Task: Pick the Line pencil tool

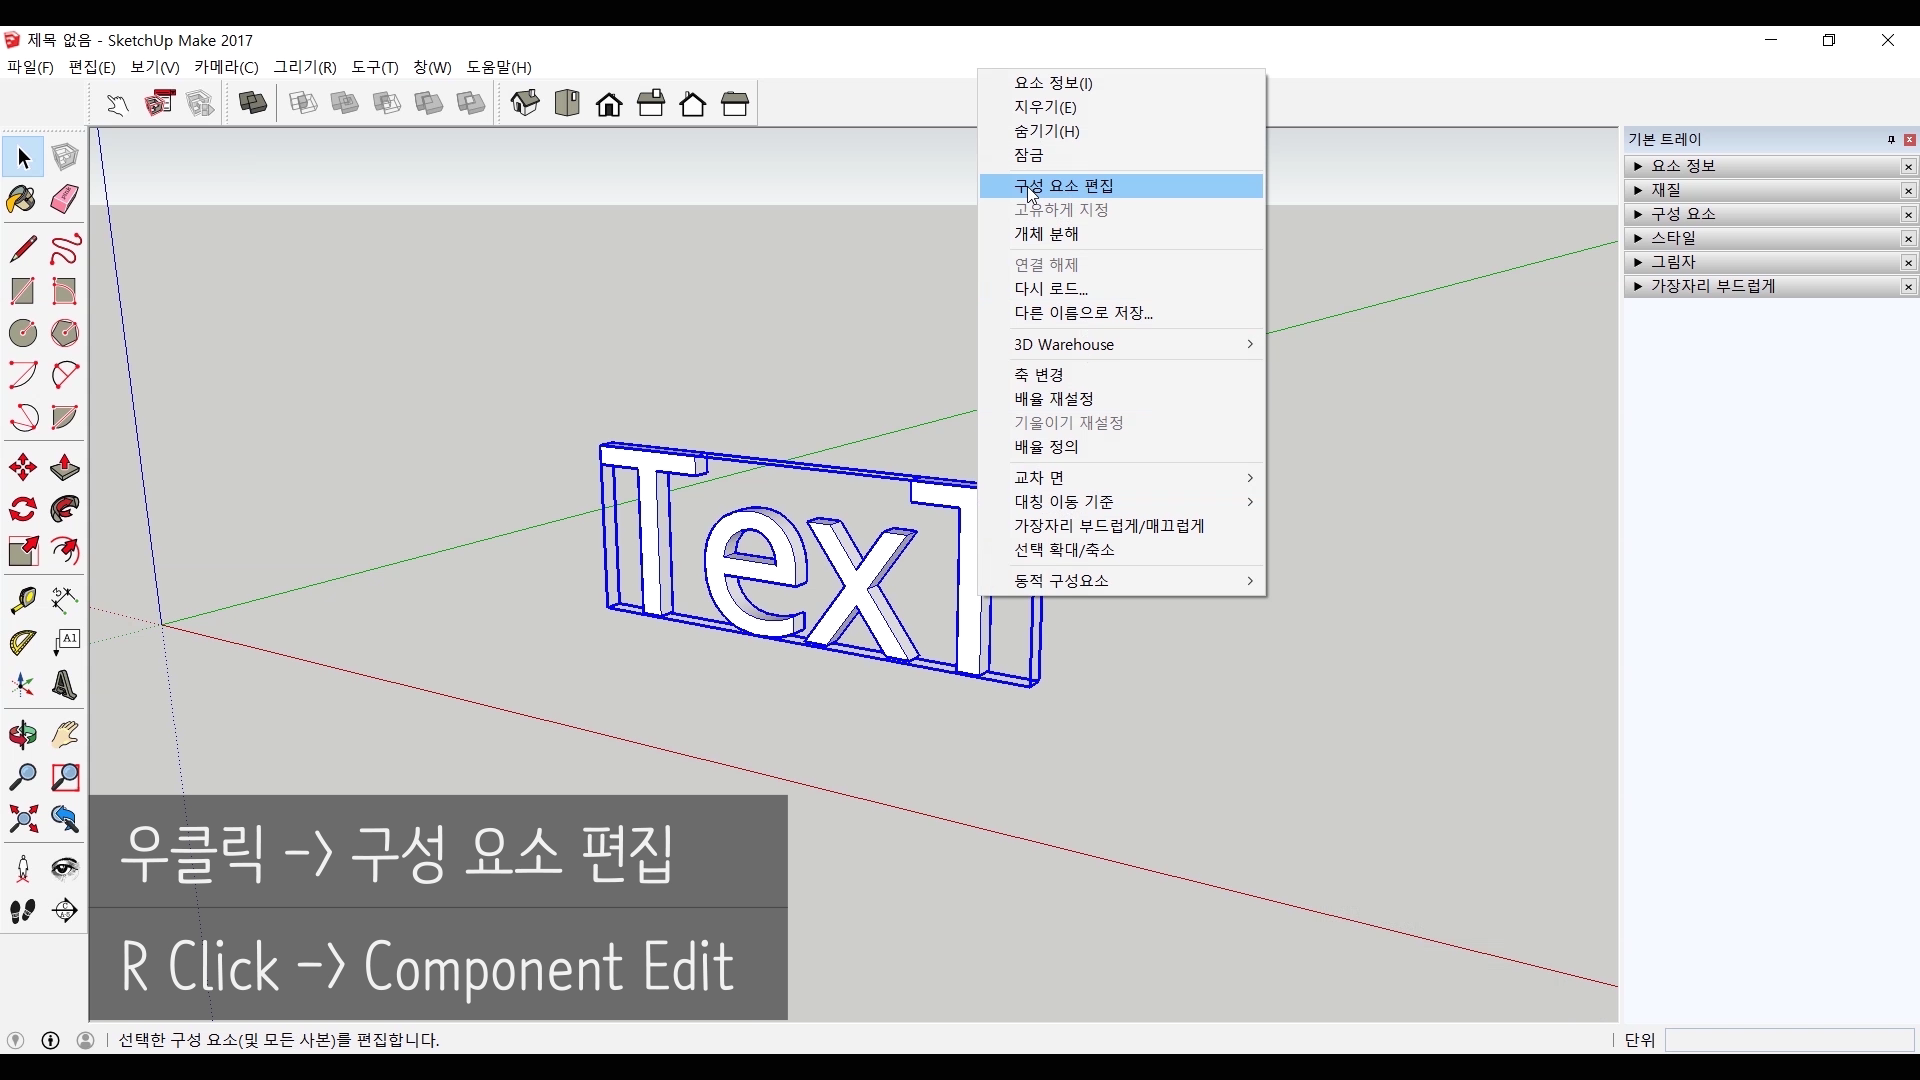Action: click(x=22, y=248)
